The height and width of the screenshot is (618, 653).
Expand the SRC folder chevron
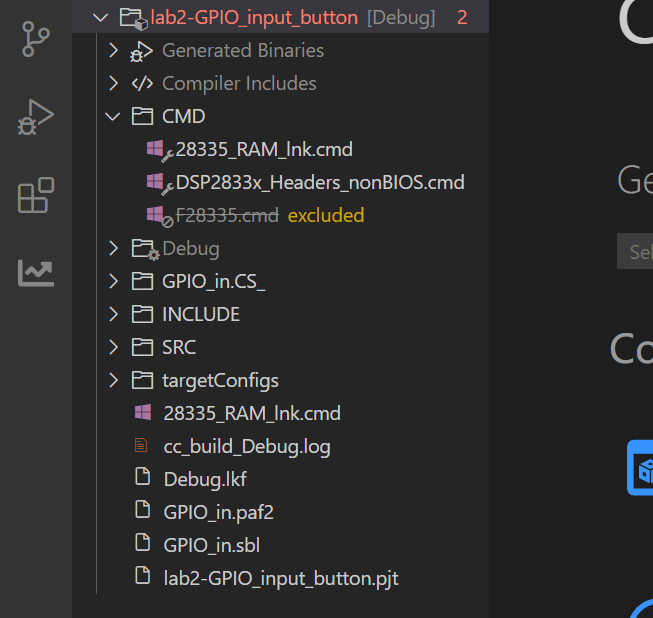[113, 347]
